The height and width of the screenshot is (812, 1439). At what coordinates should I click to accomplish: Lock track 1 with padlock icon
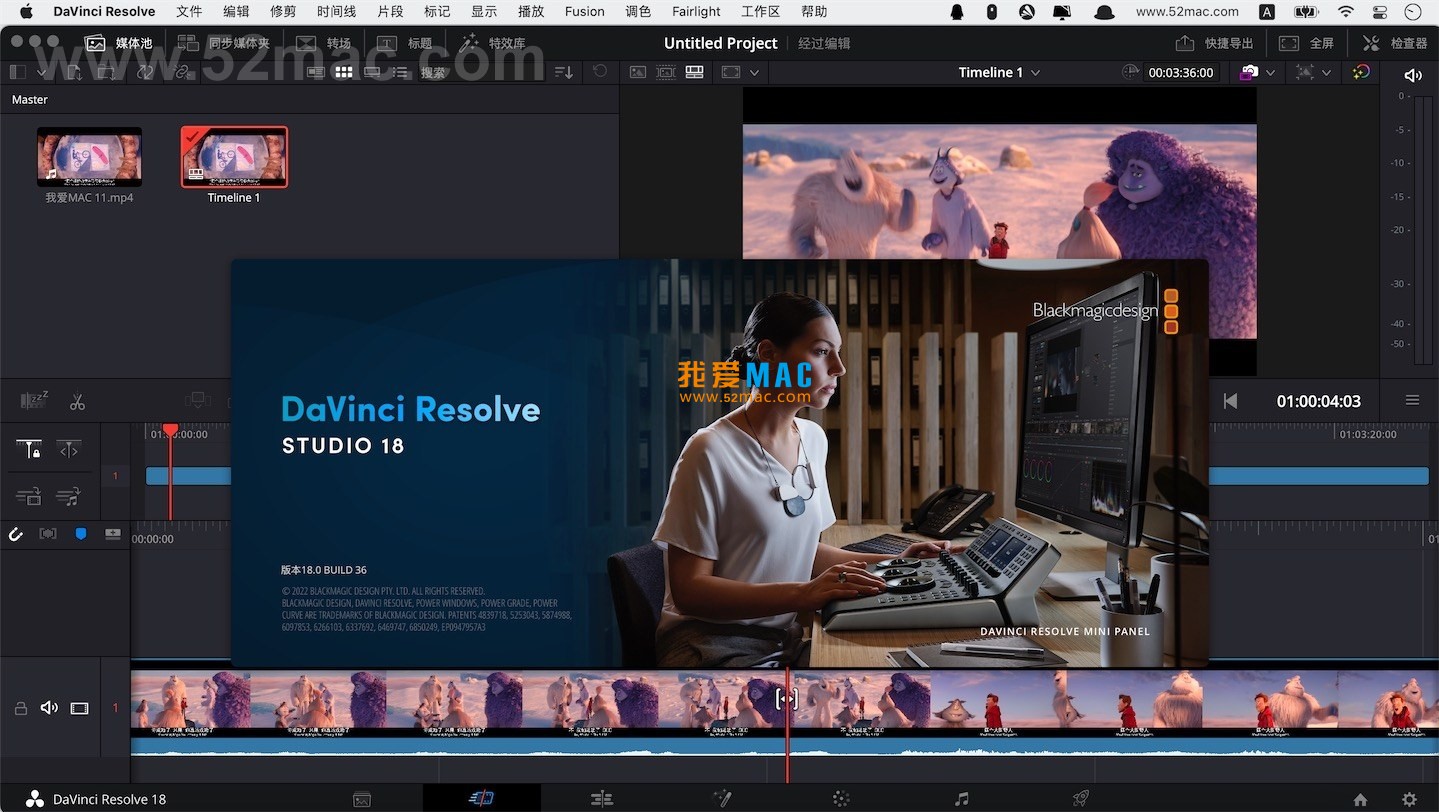coord(20,708)
